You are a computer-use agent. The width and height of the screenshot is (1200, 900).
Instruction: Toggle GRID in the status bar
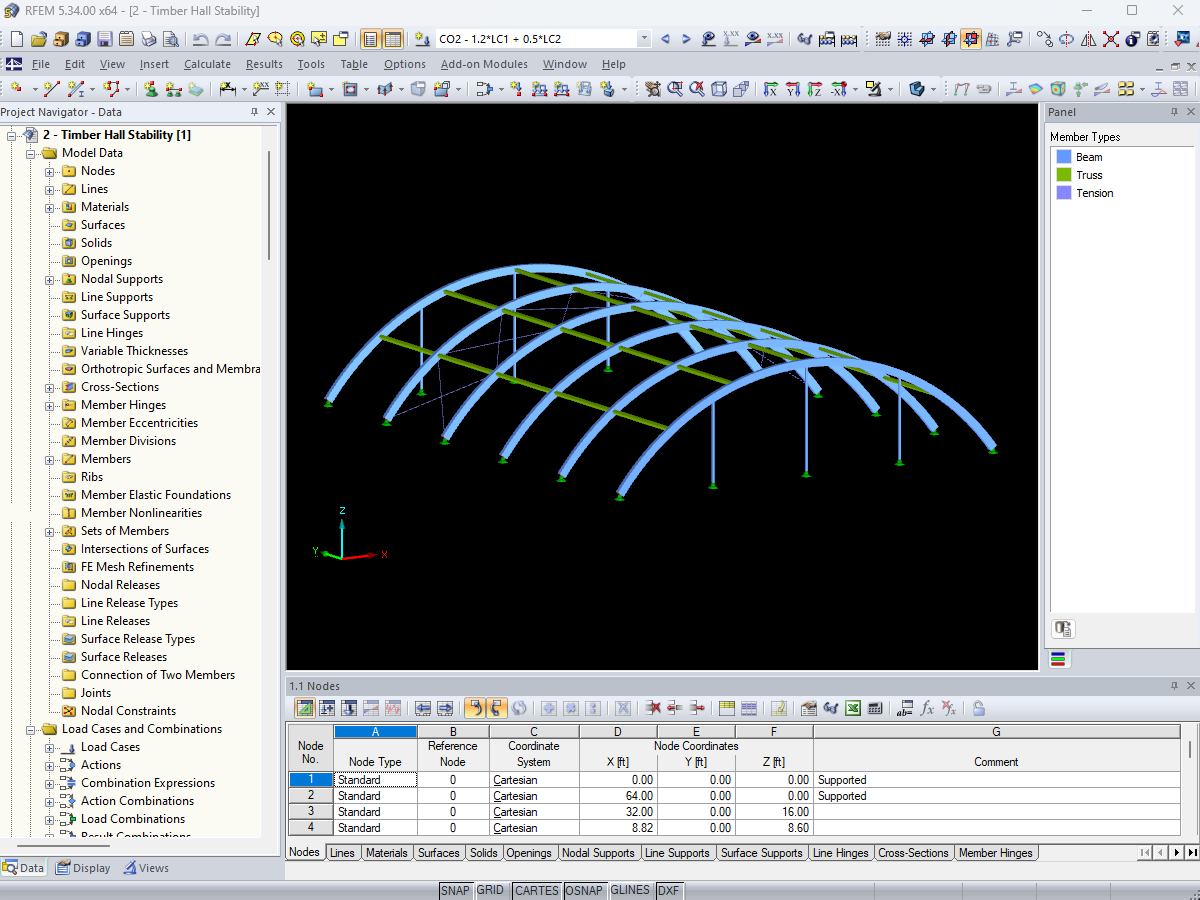(x=490, y=890)
